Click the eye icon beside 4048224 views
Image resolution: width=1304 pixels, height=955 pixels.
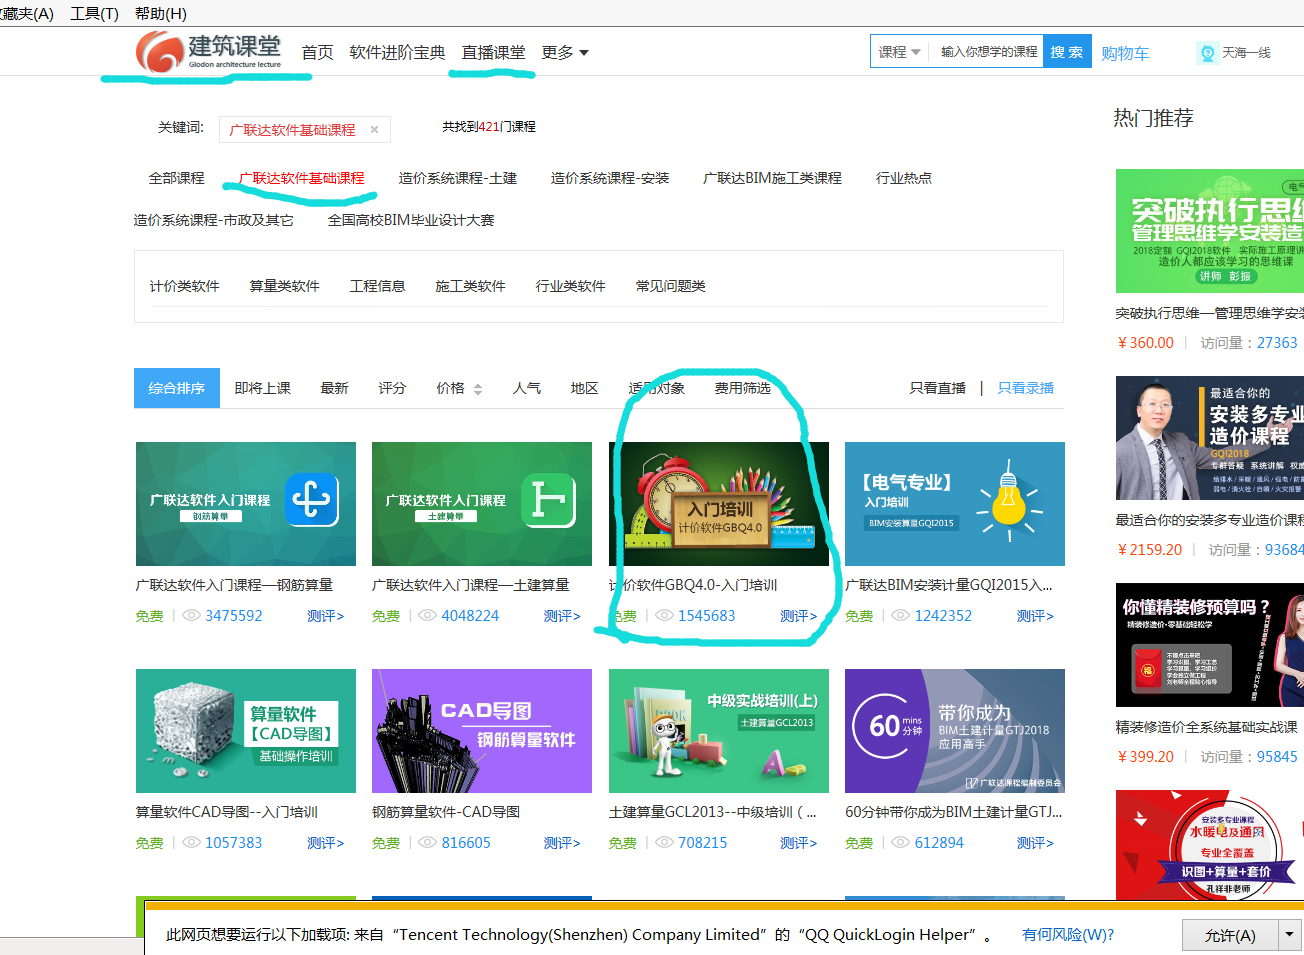[428, 616]
